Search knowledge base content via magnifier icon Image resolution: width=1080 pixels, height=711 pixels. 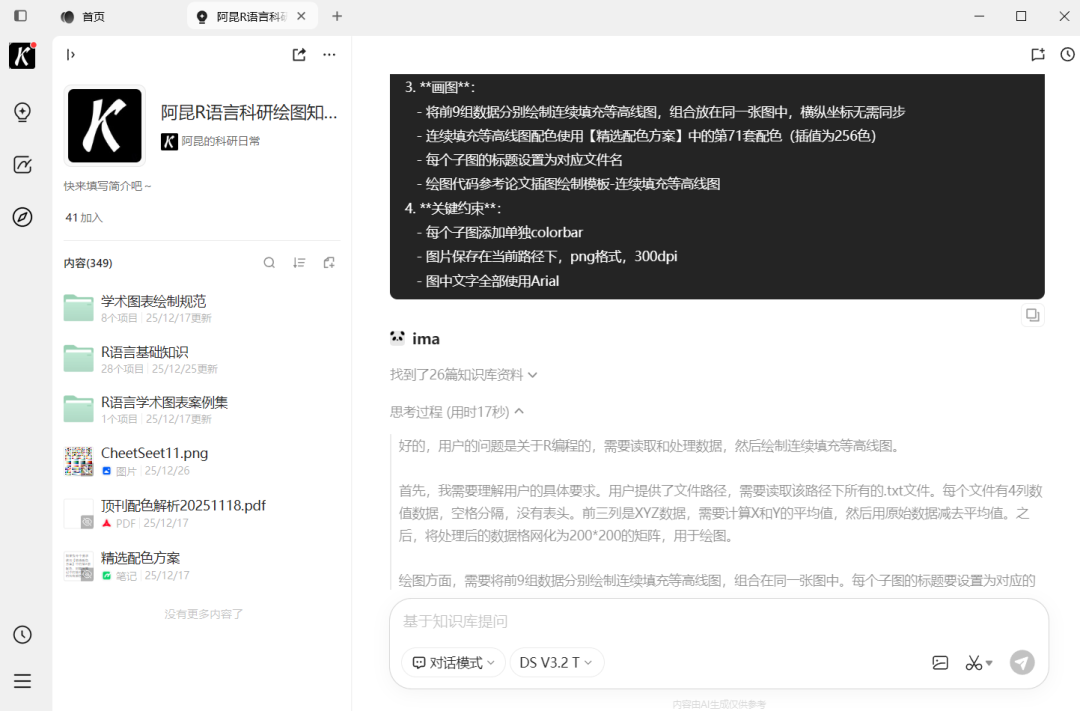point(269,262)
